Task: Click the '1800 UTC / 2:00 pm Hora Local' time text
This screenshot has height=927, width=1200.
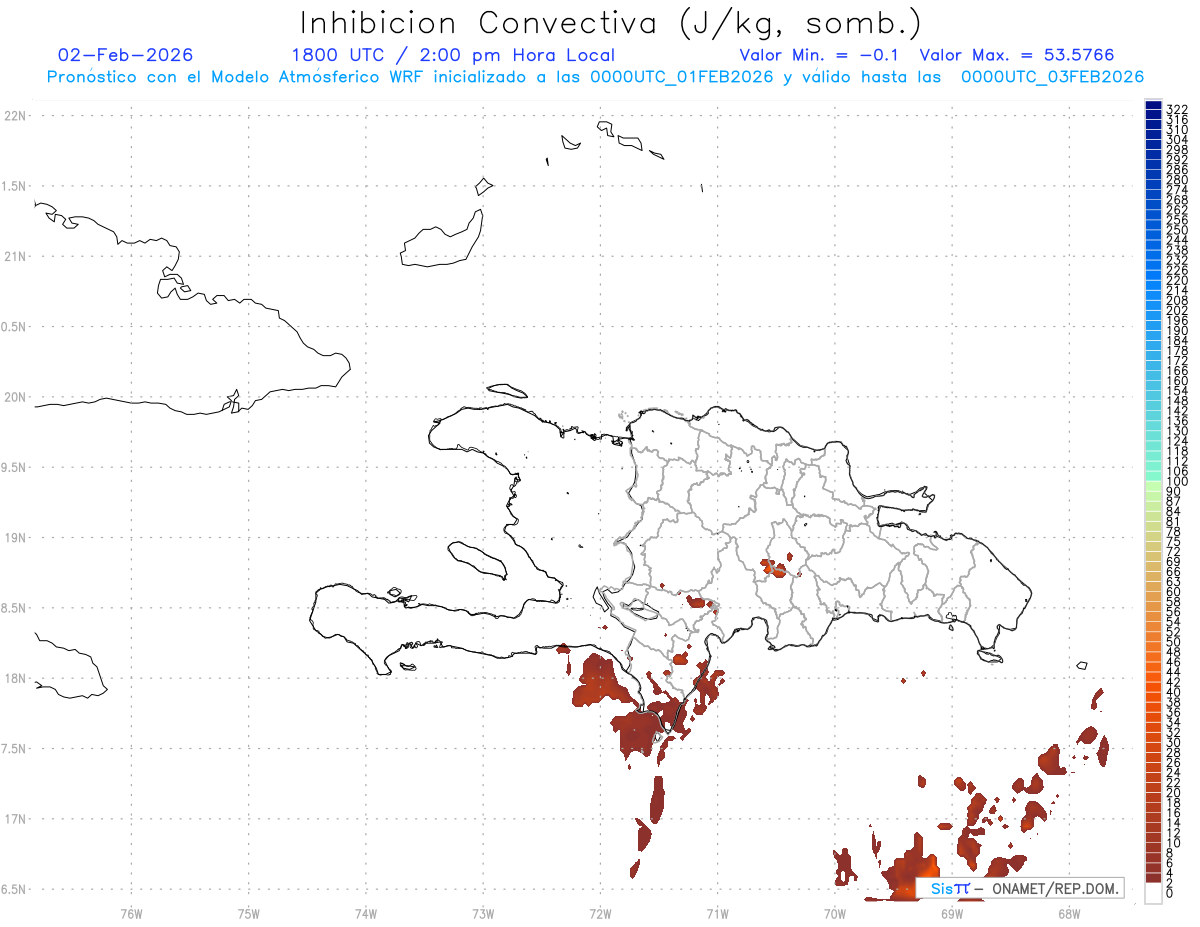Action: click(452, 55)
